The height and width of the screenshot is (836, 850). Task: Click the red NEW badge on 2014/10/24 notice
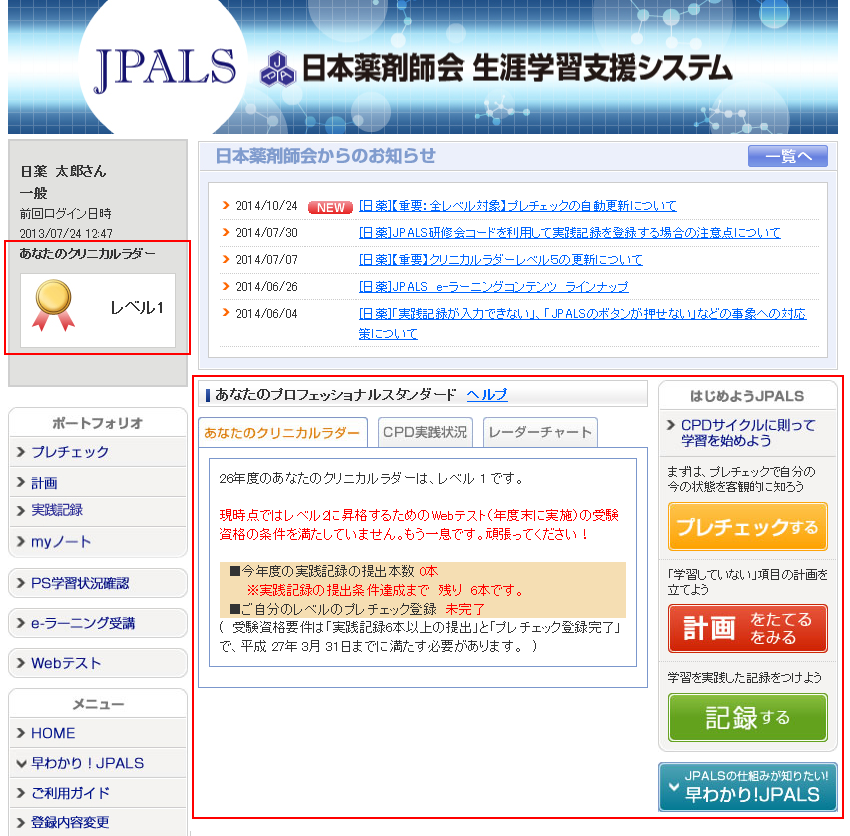tap(330, 208)
